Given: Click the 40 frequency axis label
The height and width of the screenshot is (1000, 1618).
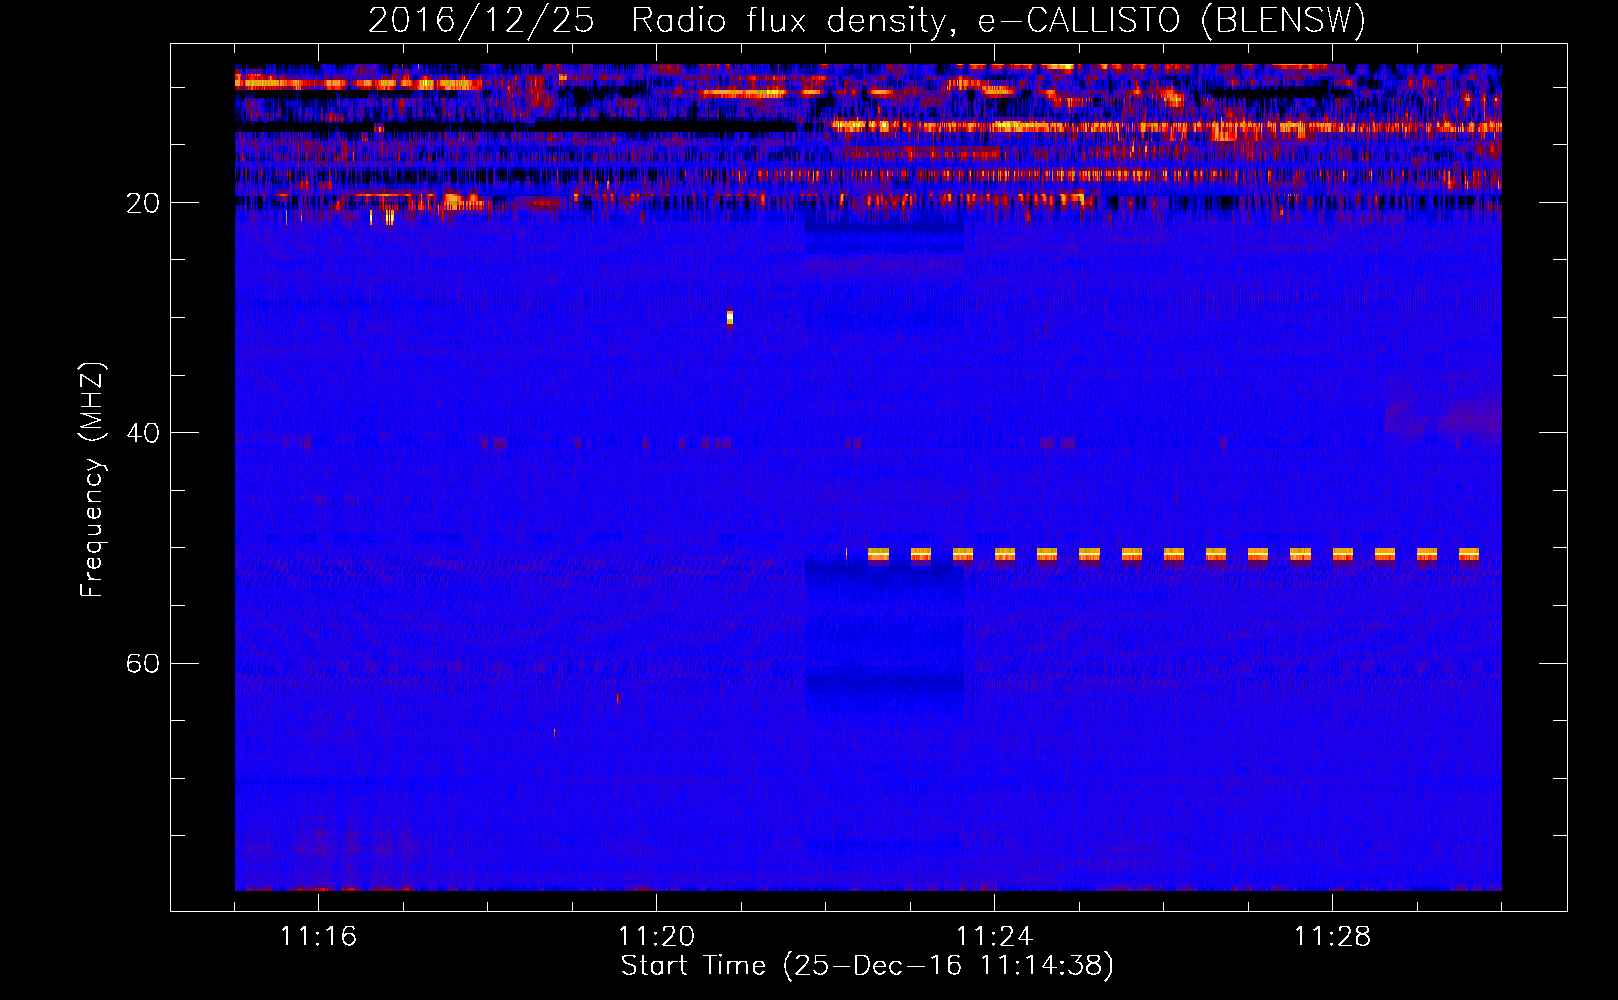Looking at the screenshot, I should (x=143, y=433).
